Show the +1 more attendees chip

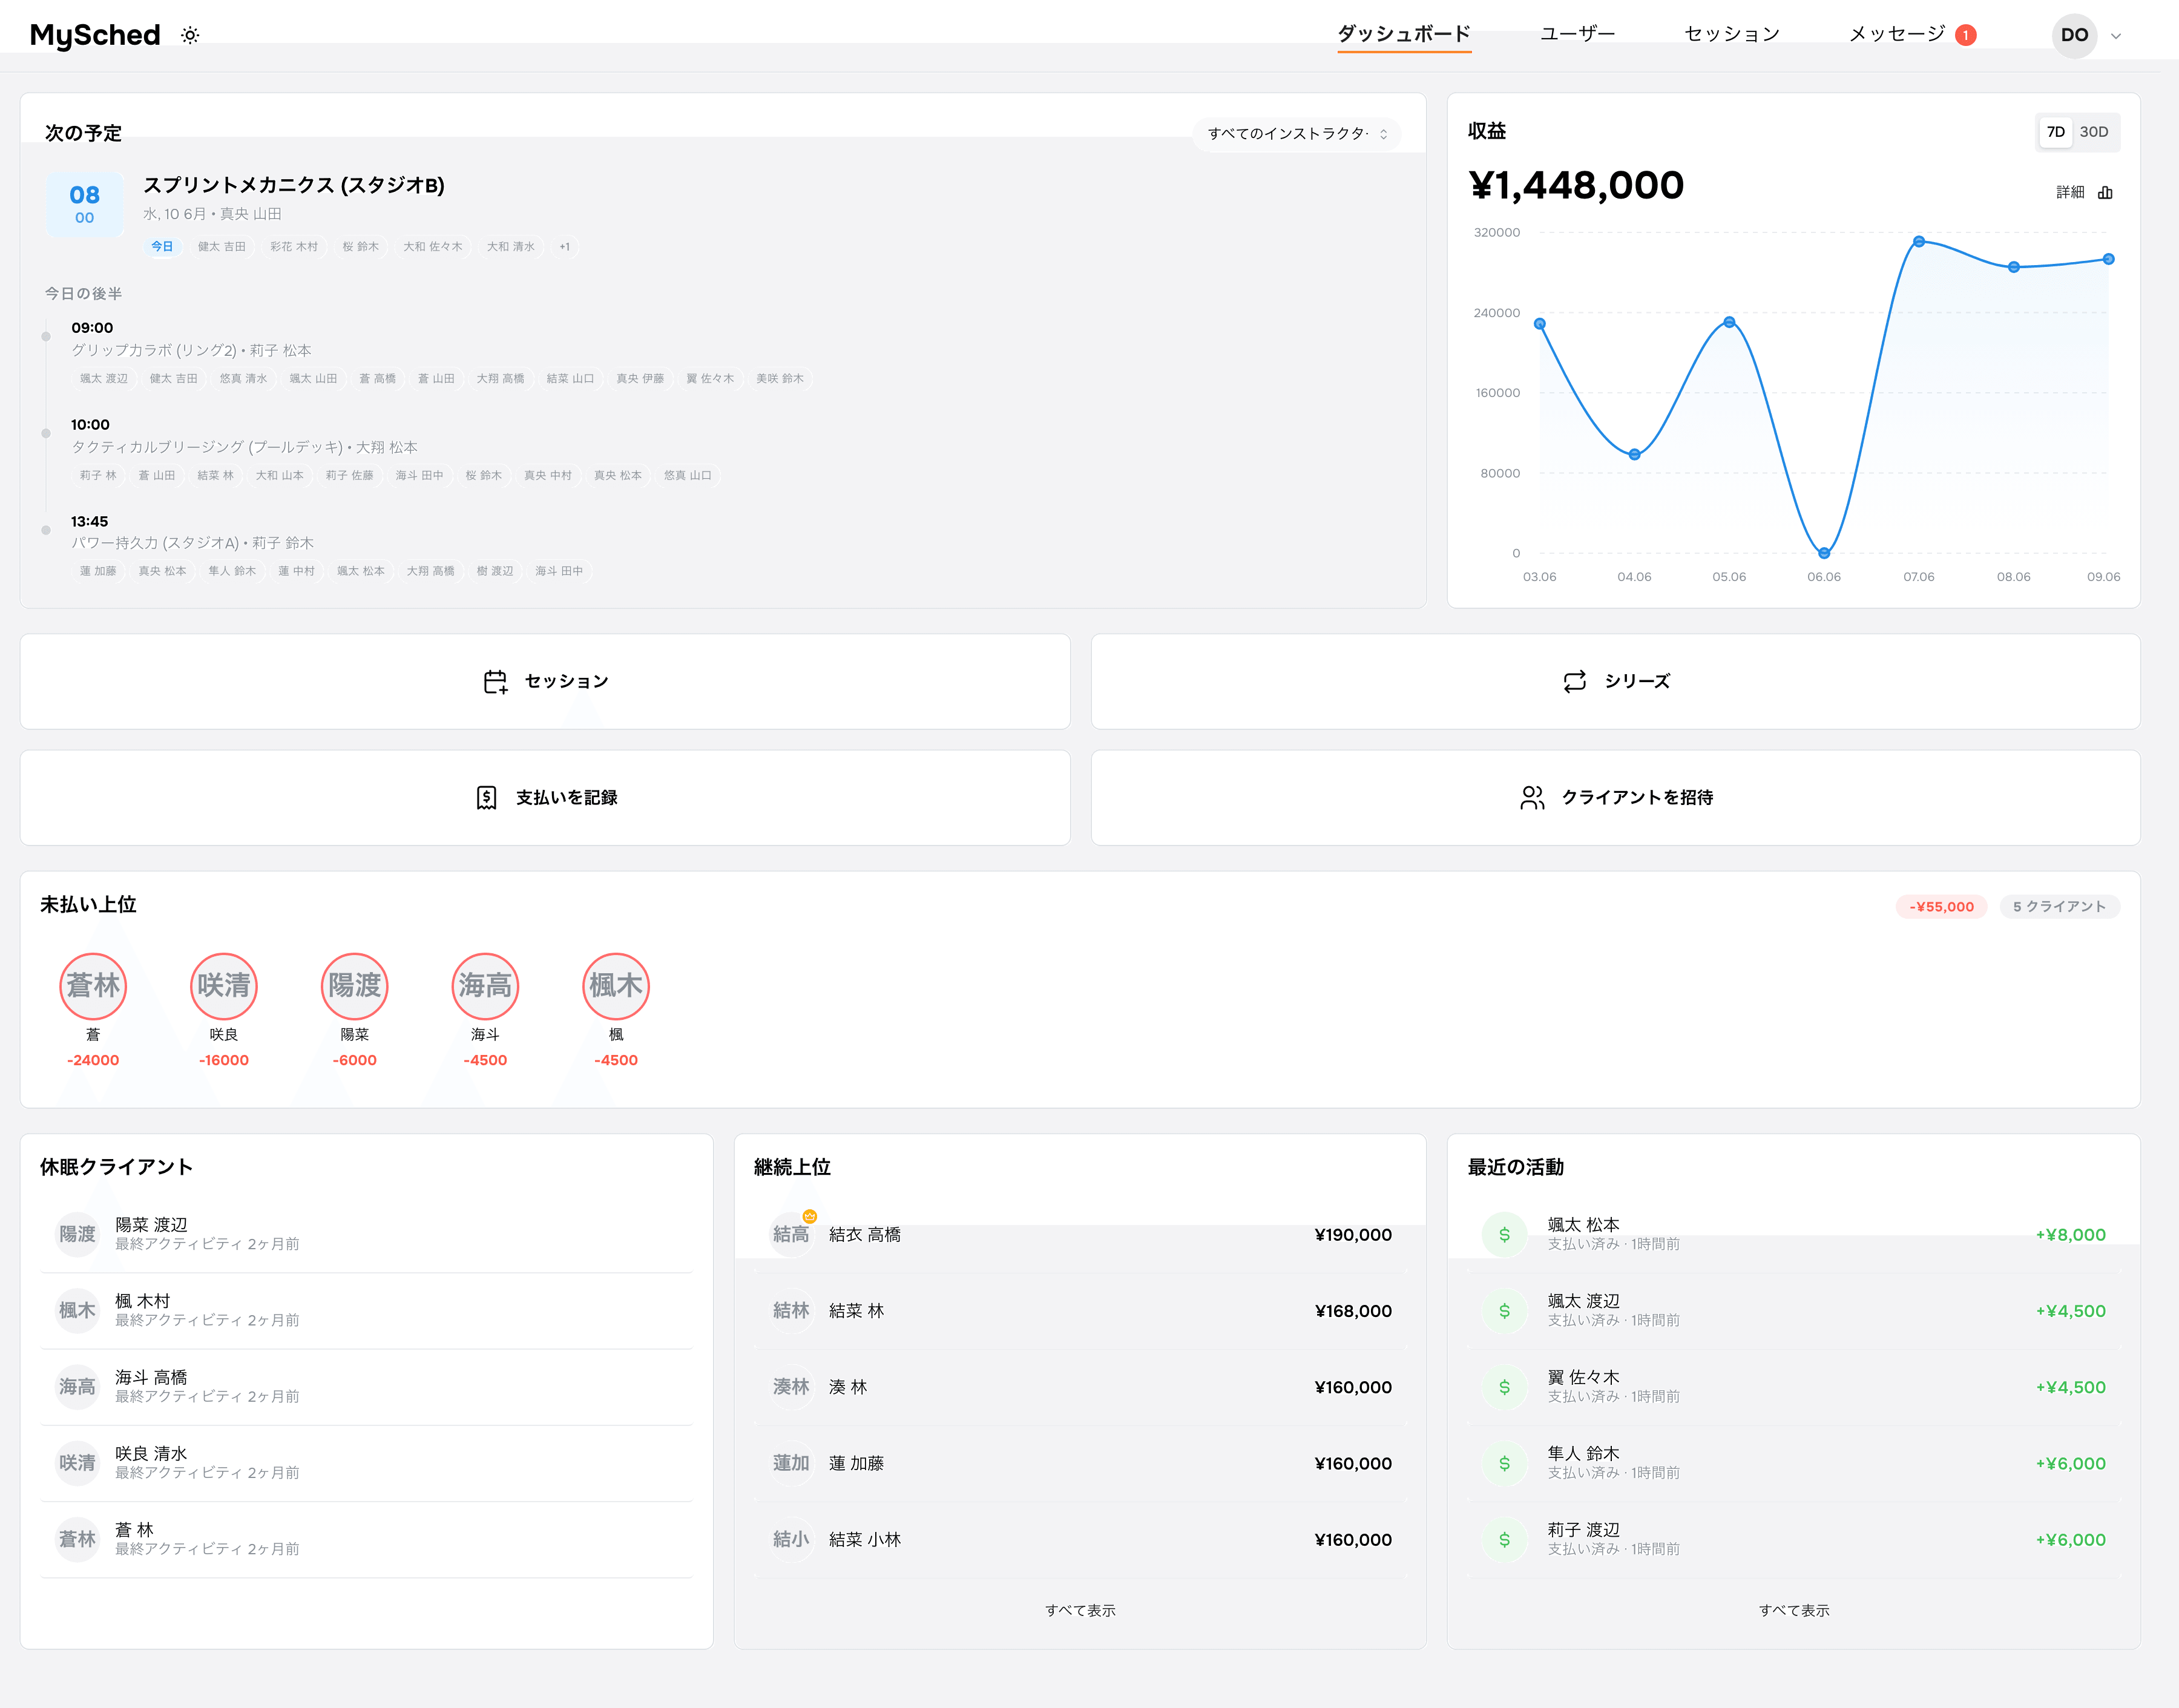click(565, 247)
